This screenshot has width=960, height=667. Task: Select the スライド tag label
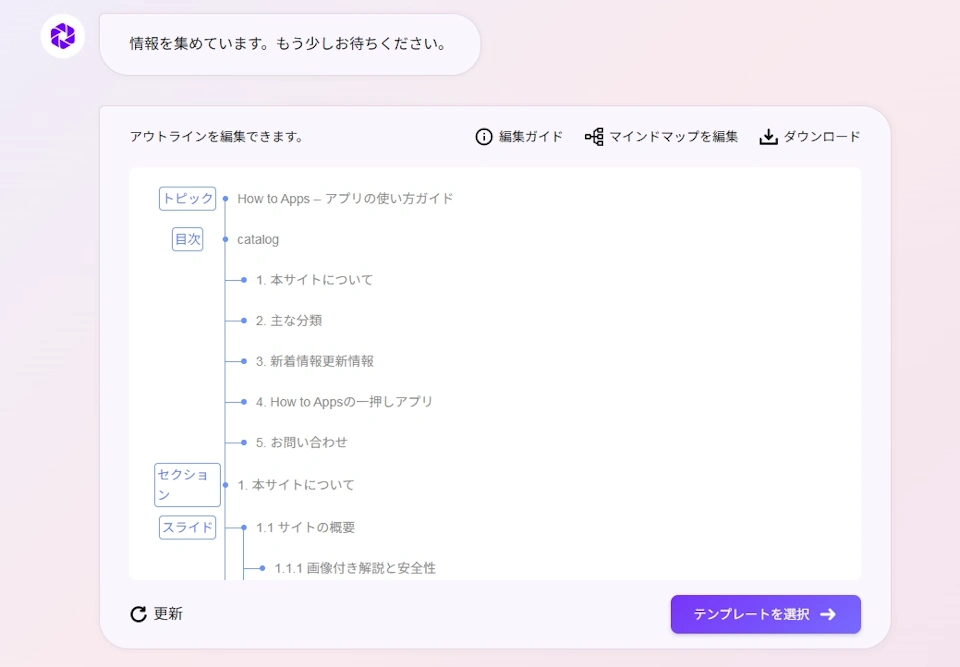coord(187,527)
